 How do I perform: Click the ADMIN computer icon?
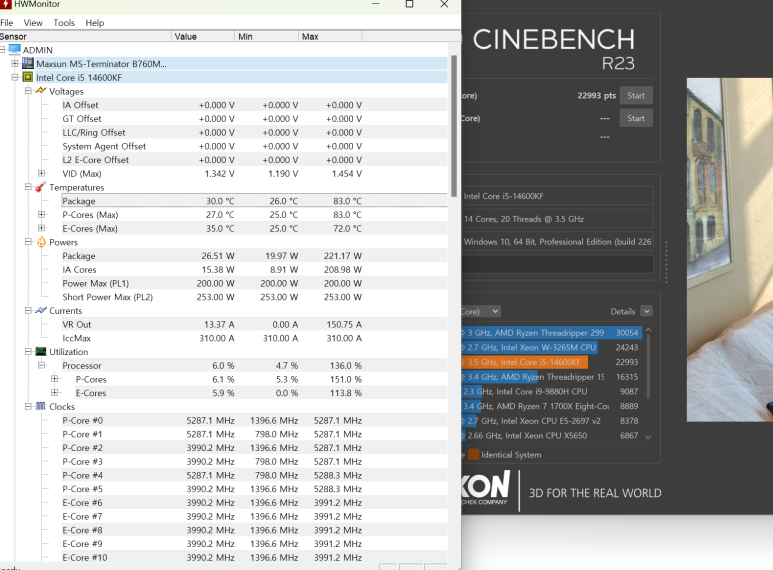point(15,50)
